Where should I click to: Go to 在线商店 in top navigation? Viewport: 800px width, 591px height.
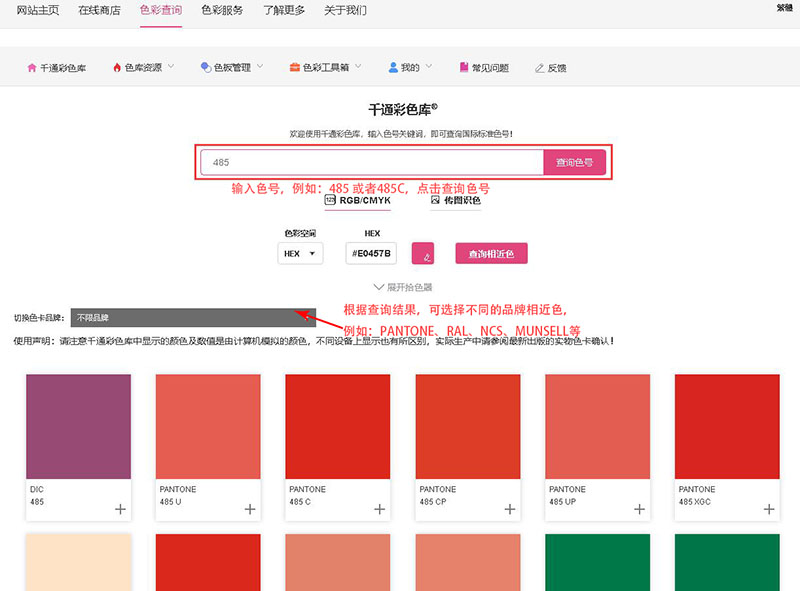pos(99,11)
